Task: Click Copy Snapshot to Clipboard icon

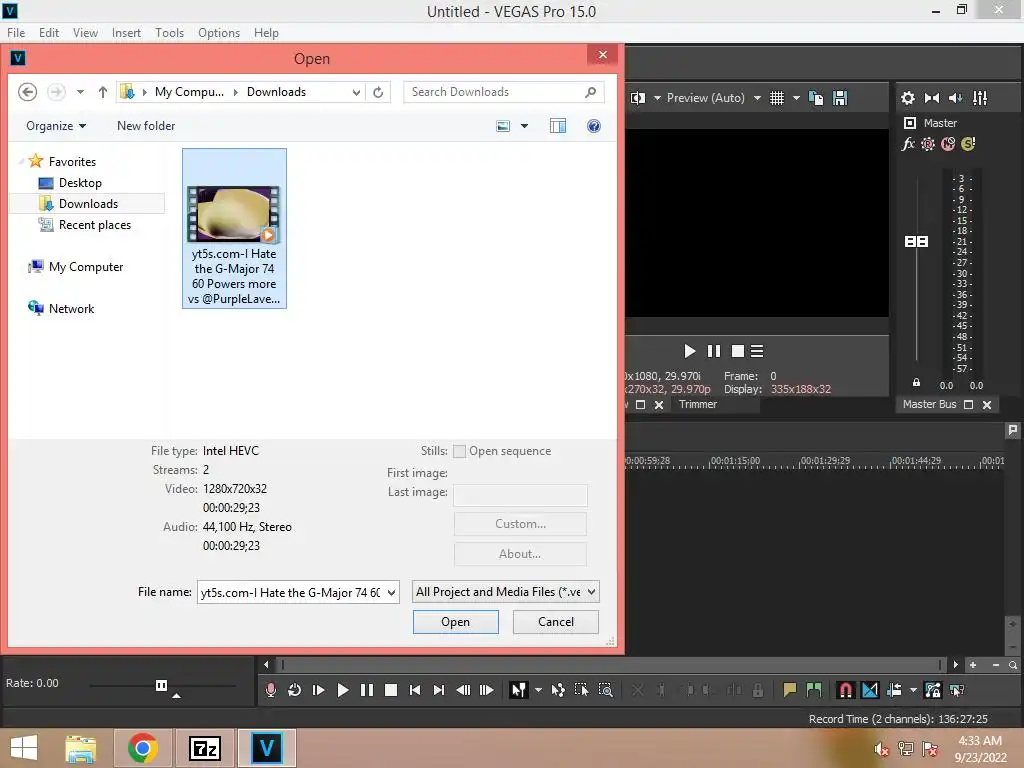Action: (x=816, y=98)
